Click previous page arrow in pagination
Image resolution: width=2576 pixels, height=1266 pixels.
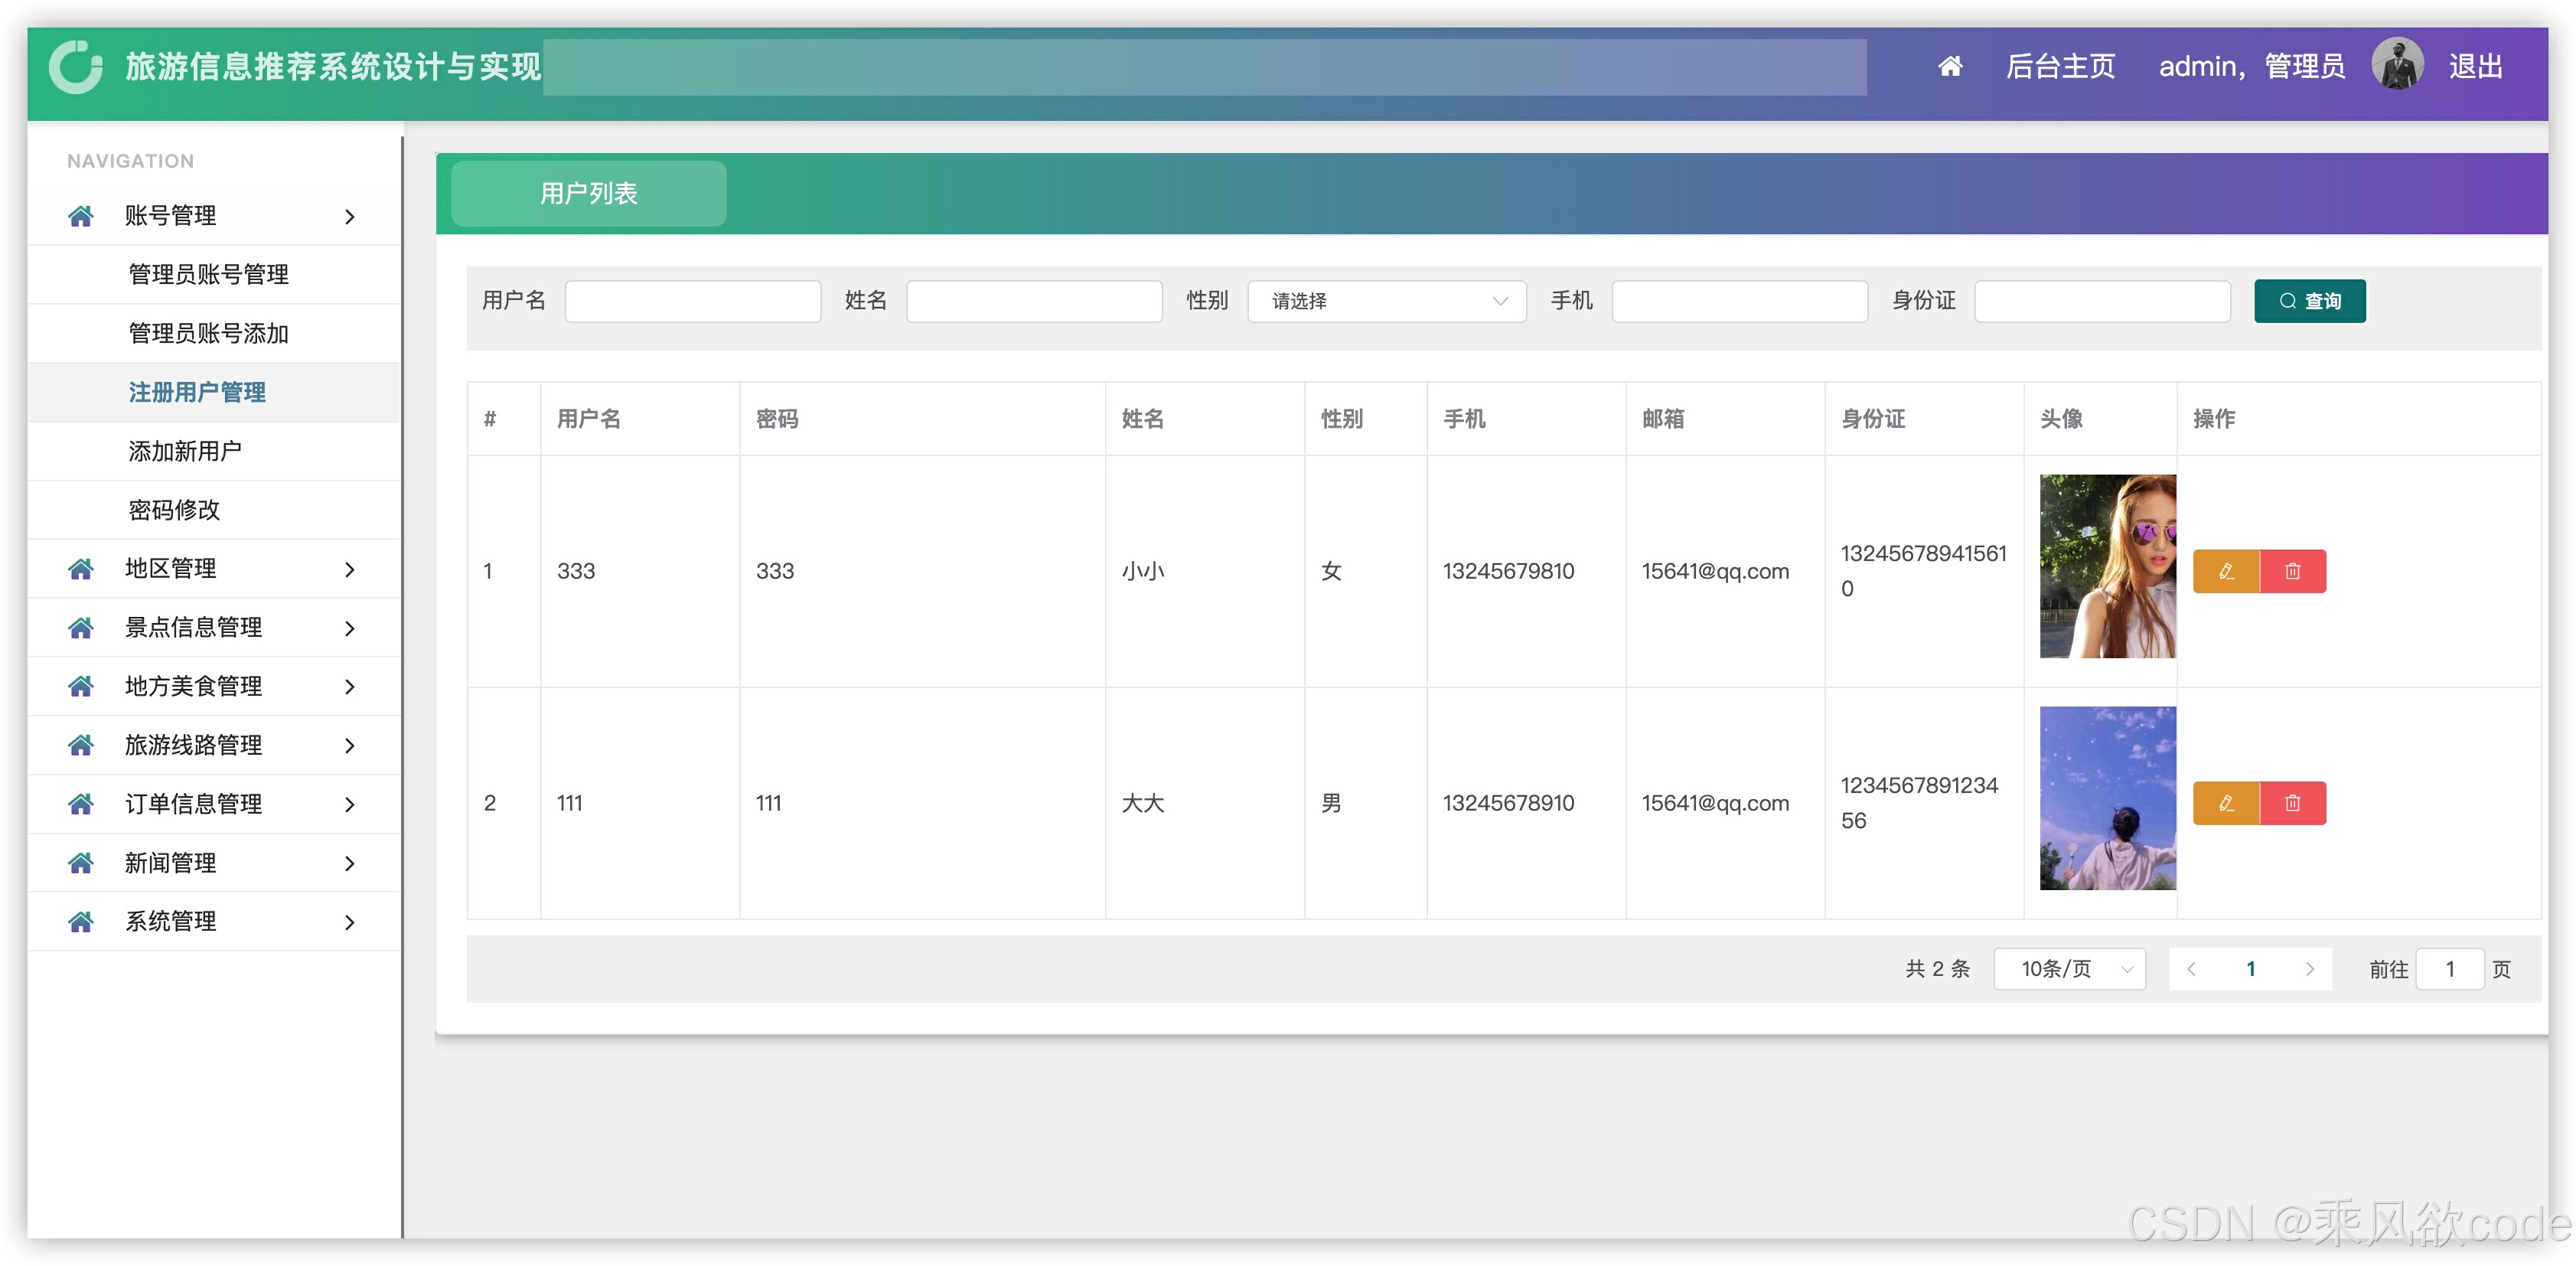[x=2191, y=969]
